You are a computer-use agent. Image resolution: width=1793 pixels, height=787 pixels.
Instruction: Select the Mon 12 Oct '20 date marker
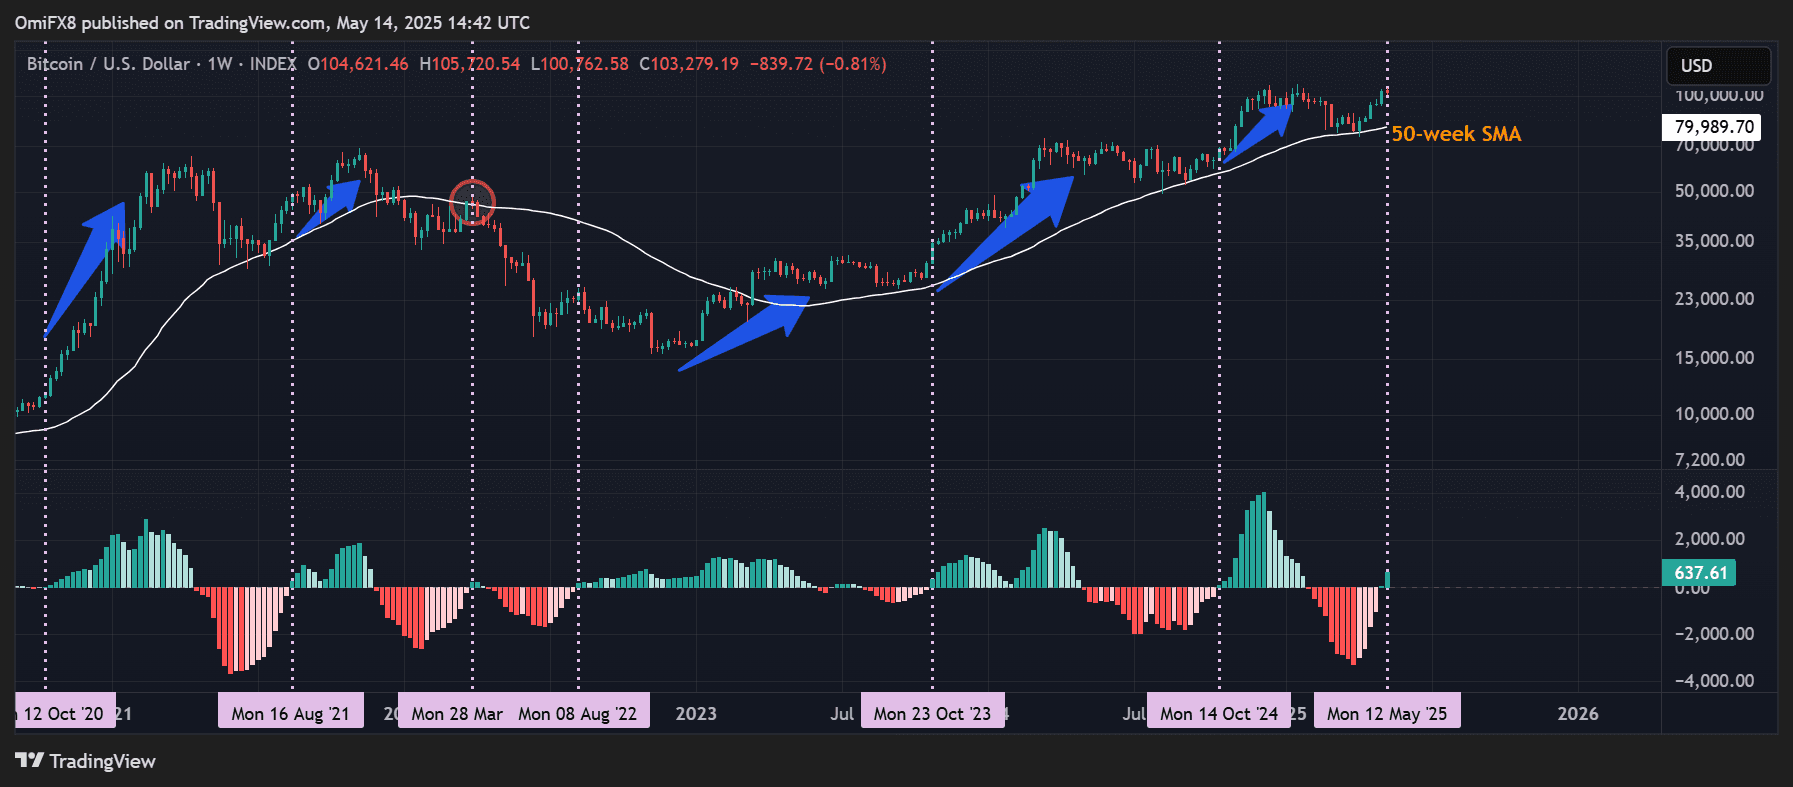click(x=64, y=713)
